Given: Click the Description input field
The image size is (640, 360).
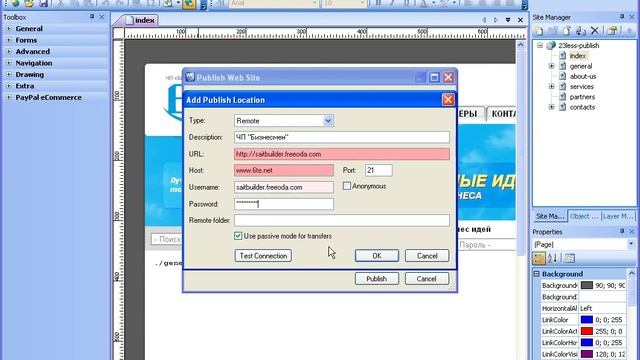Looking at the screenshot, I should 342,137.
